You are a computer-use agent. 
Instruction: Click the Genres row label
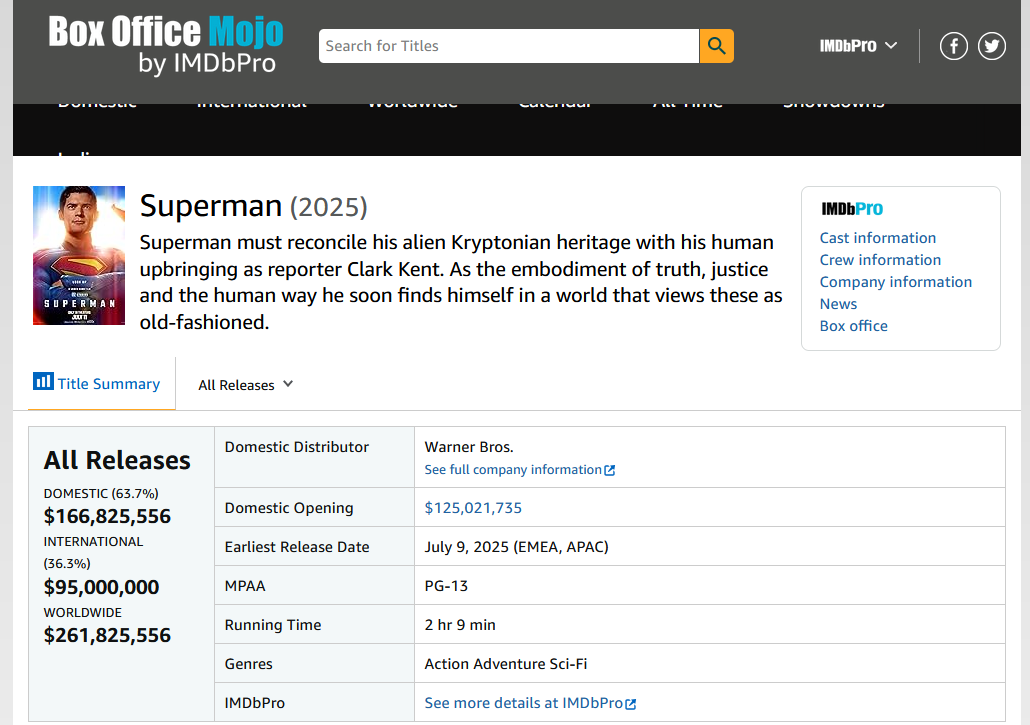tap(248, 664)
